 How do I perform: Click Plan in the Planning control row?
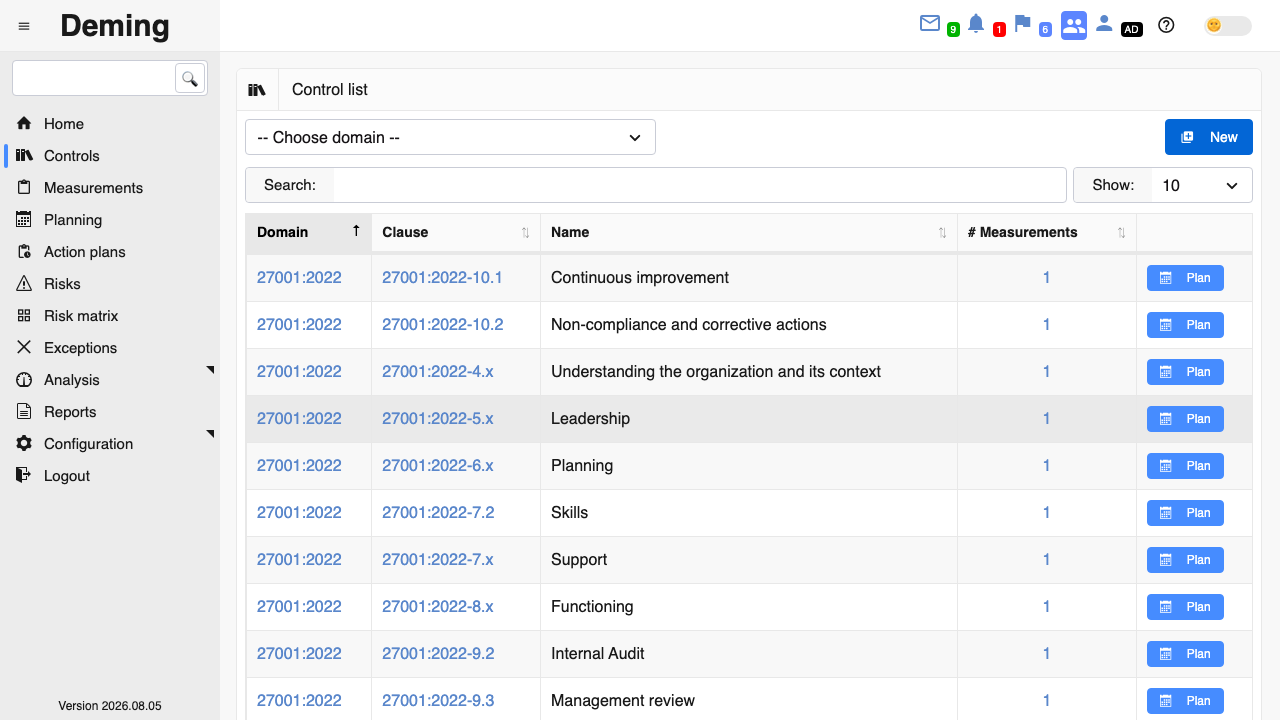coord(1185,466)
